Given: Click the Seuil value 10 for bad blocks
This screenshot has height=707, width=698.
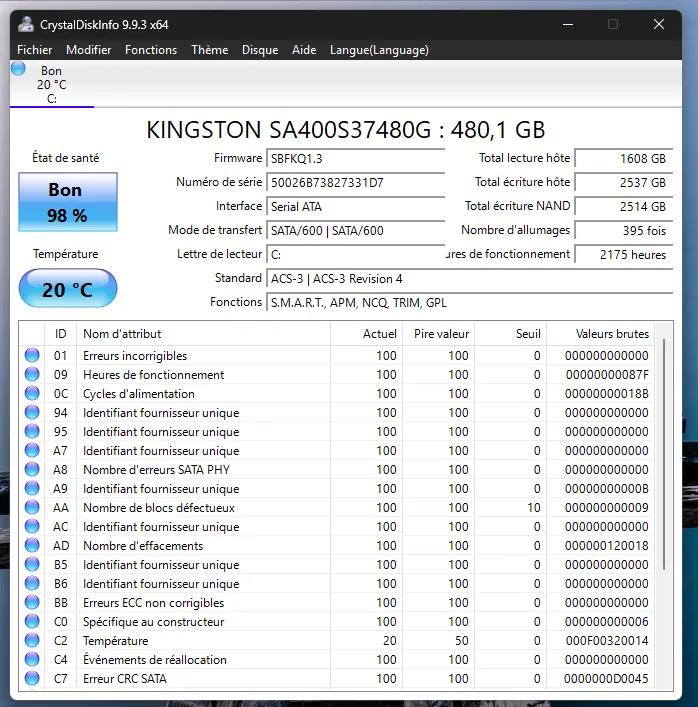Looking at the screenshot, I should coord(534,508).
